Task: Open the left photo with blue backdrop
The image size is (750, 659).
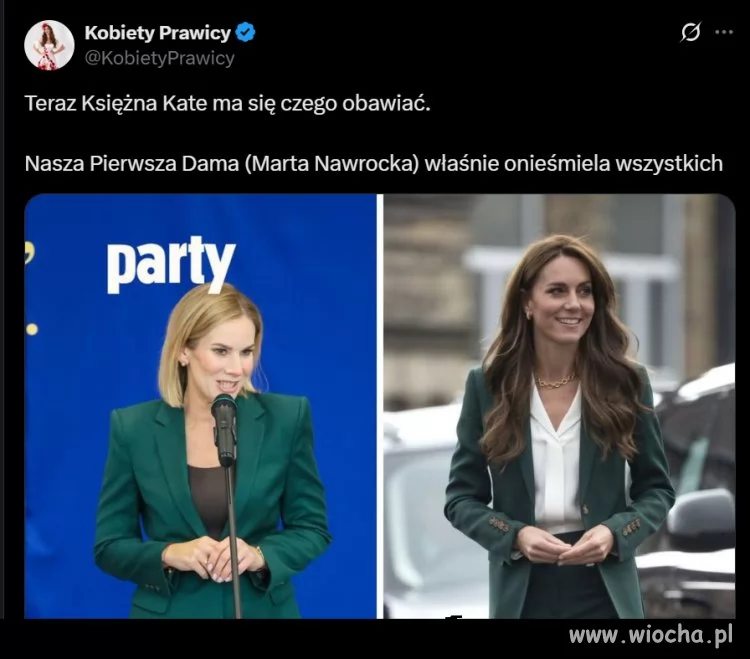Action: point(200,406)
